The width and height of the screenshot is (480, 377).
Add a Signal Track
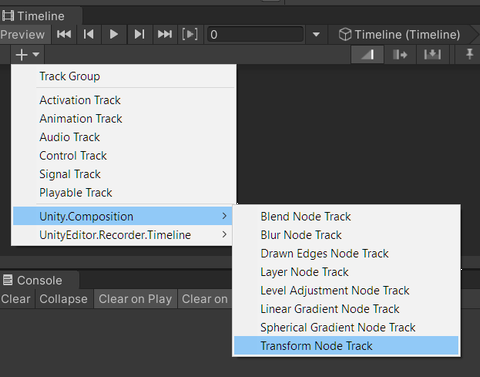pyautogui.click(x=124, y=174)
